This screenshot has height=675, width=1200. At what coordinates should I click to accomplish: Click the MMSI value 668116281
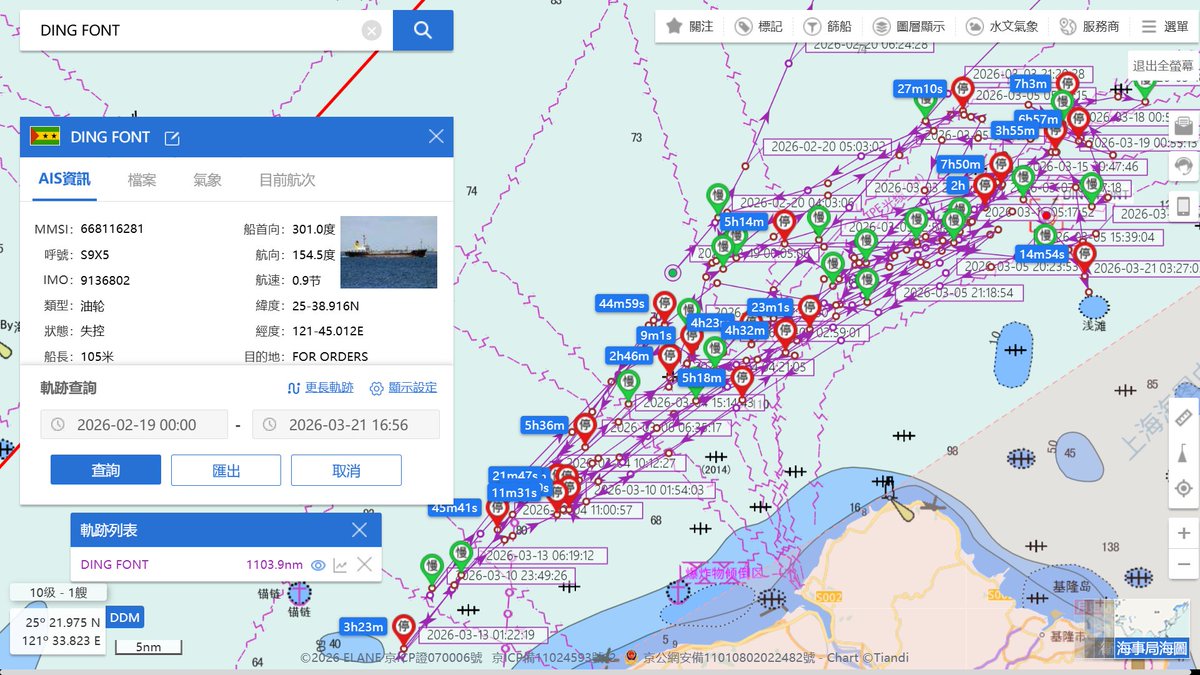(x=112, y=229)
